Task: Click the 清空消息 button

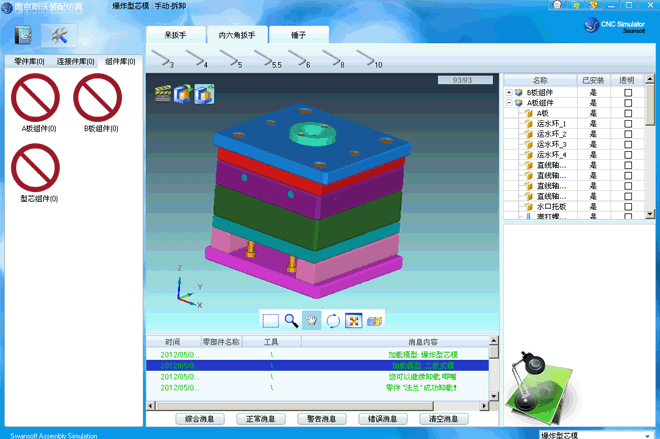Action: pos(444,419)
